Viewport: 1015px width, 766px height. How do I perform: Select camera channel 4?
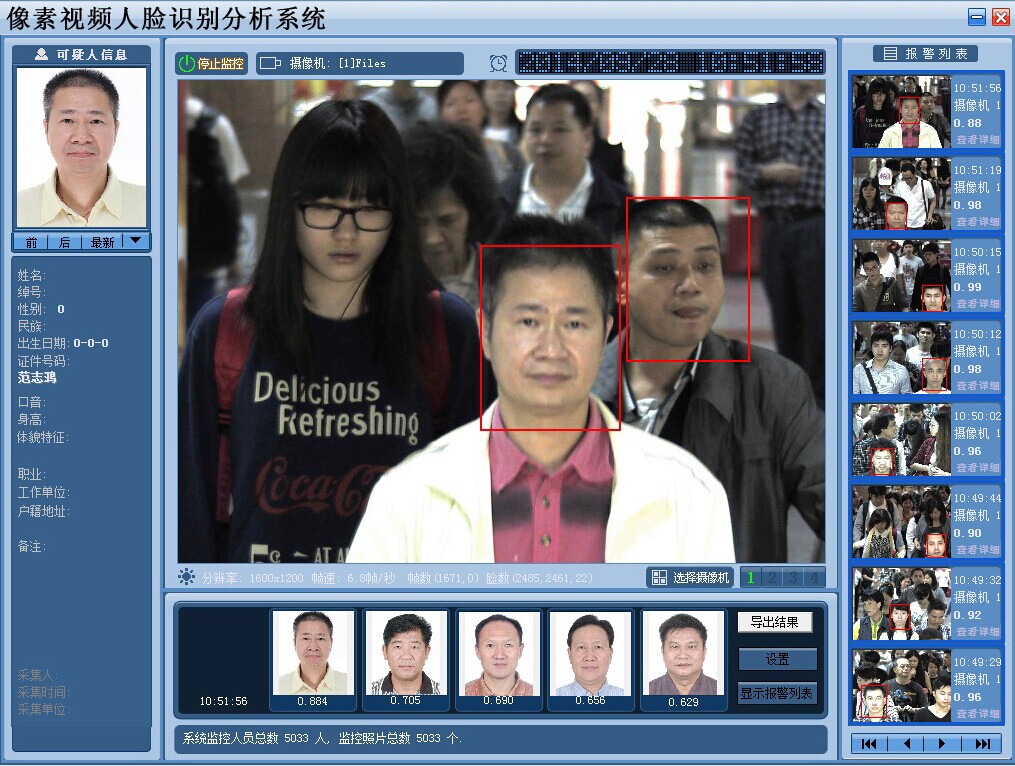click(x=814, y=577)
